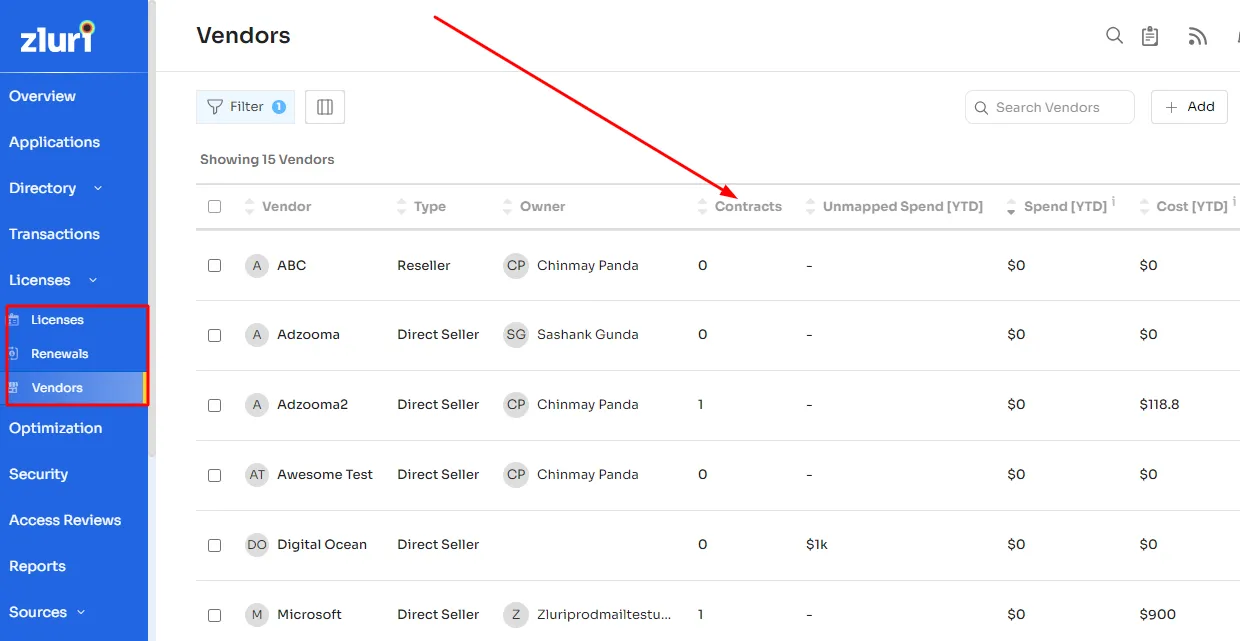Open Overview in the sidebar
1240x641 pixels.
click(42, 97)
